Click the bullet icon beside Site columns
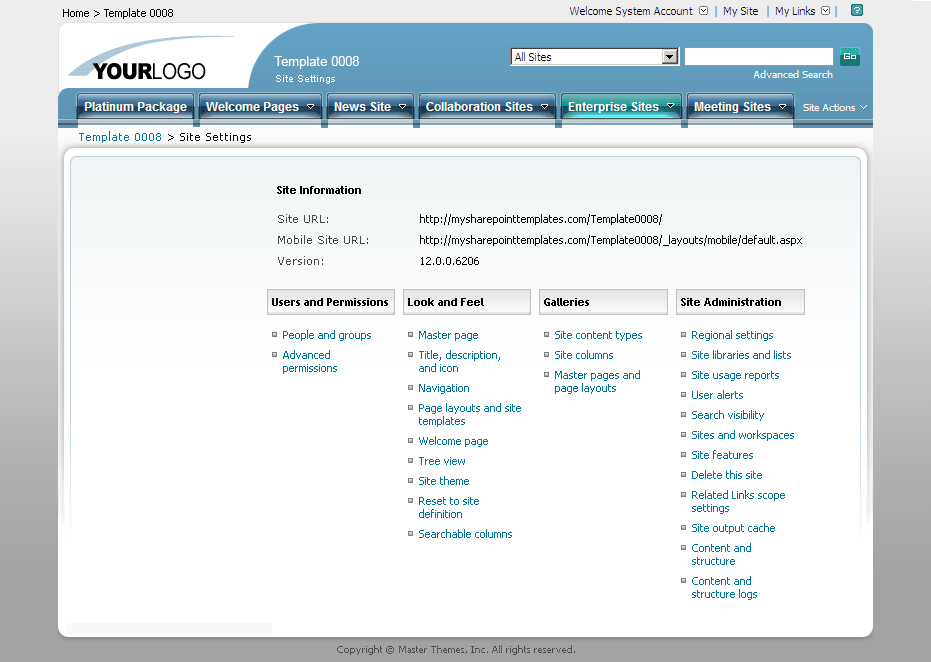 click(546, 355)
